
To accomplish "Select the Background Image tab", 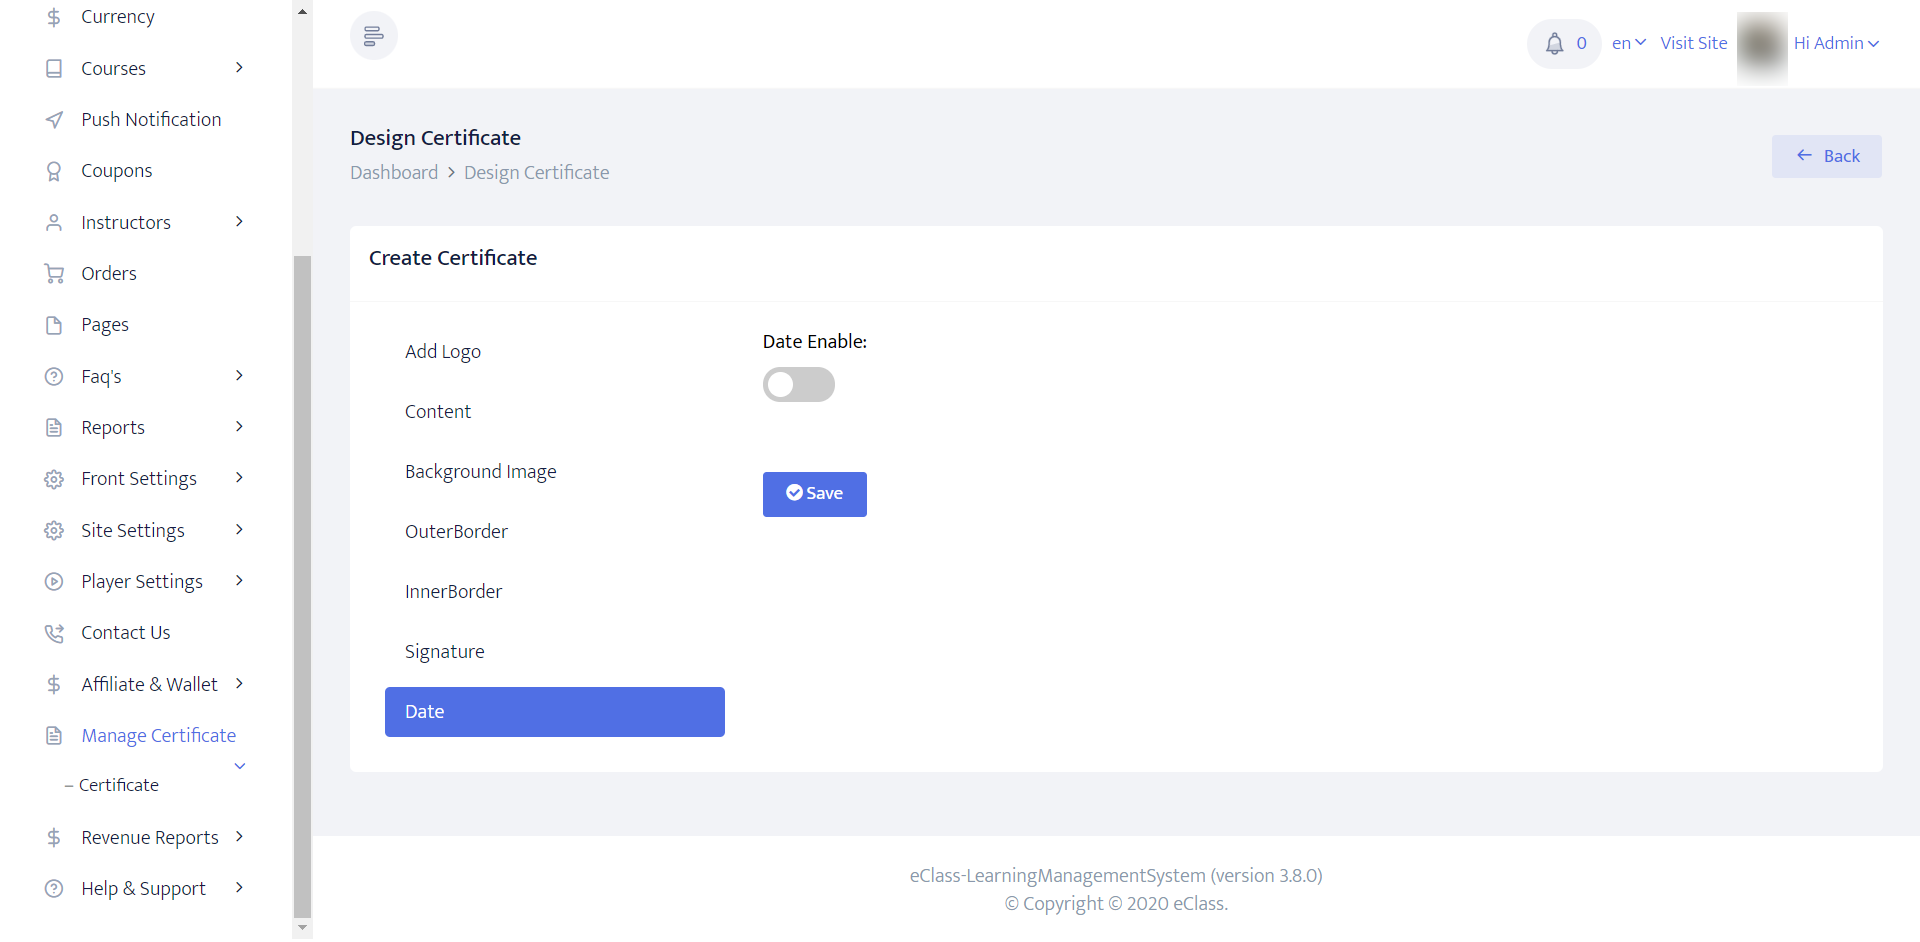I will point(480,472).
